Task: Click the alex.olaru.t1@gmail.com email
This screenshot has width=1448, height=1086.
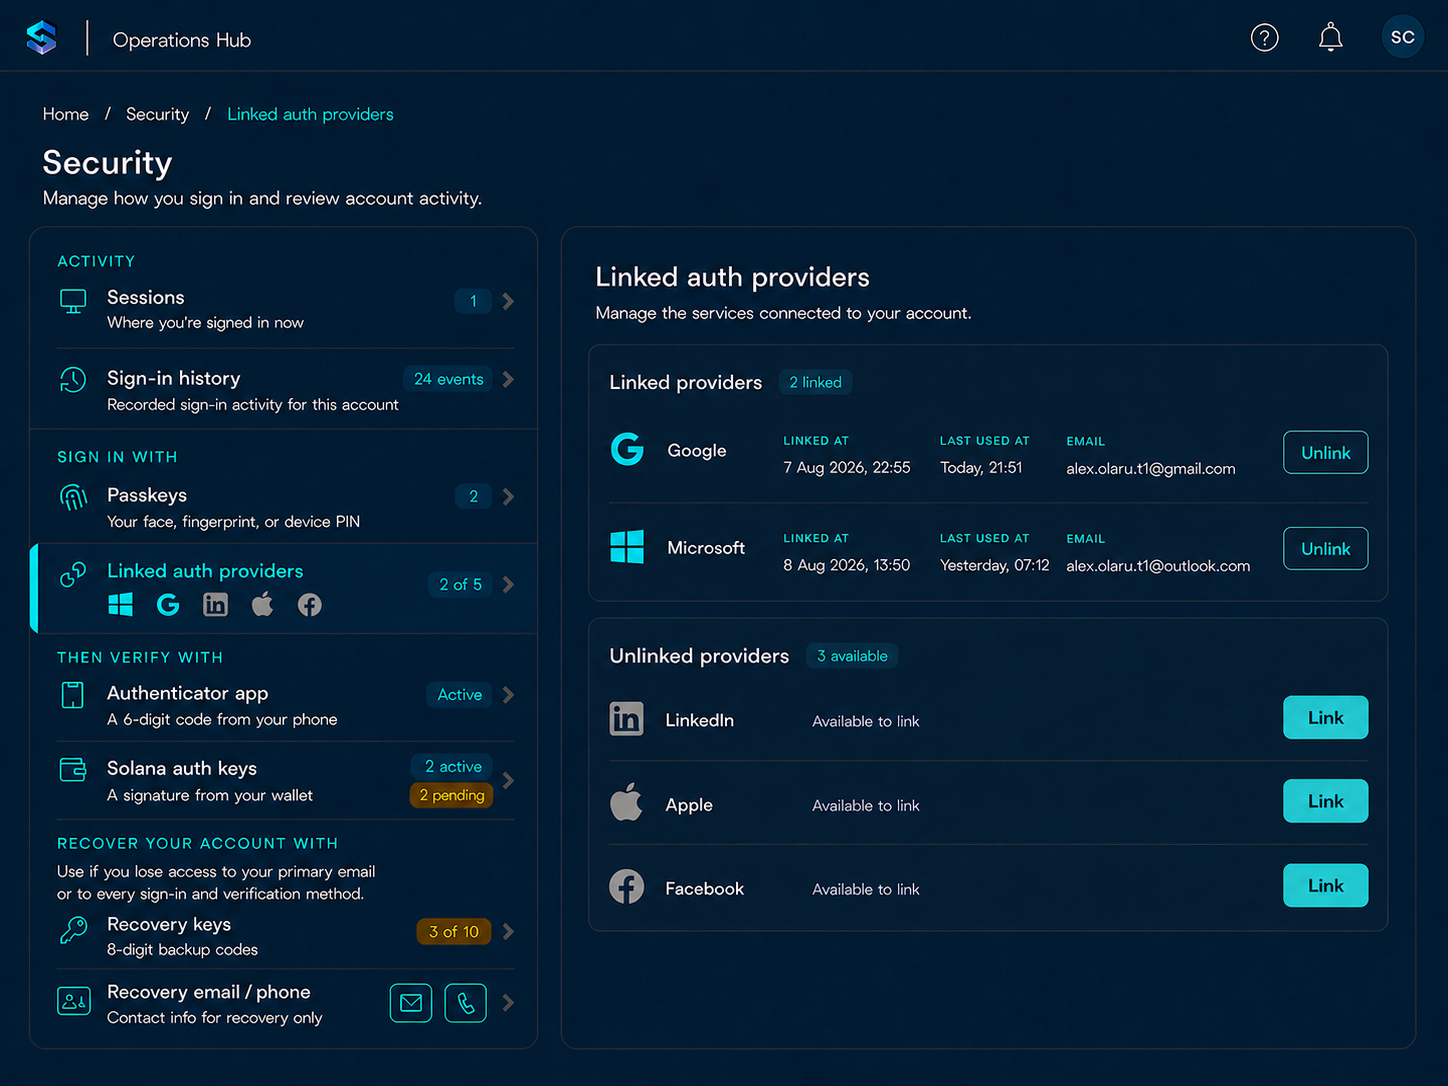Action: 1150,468
